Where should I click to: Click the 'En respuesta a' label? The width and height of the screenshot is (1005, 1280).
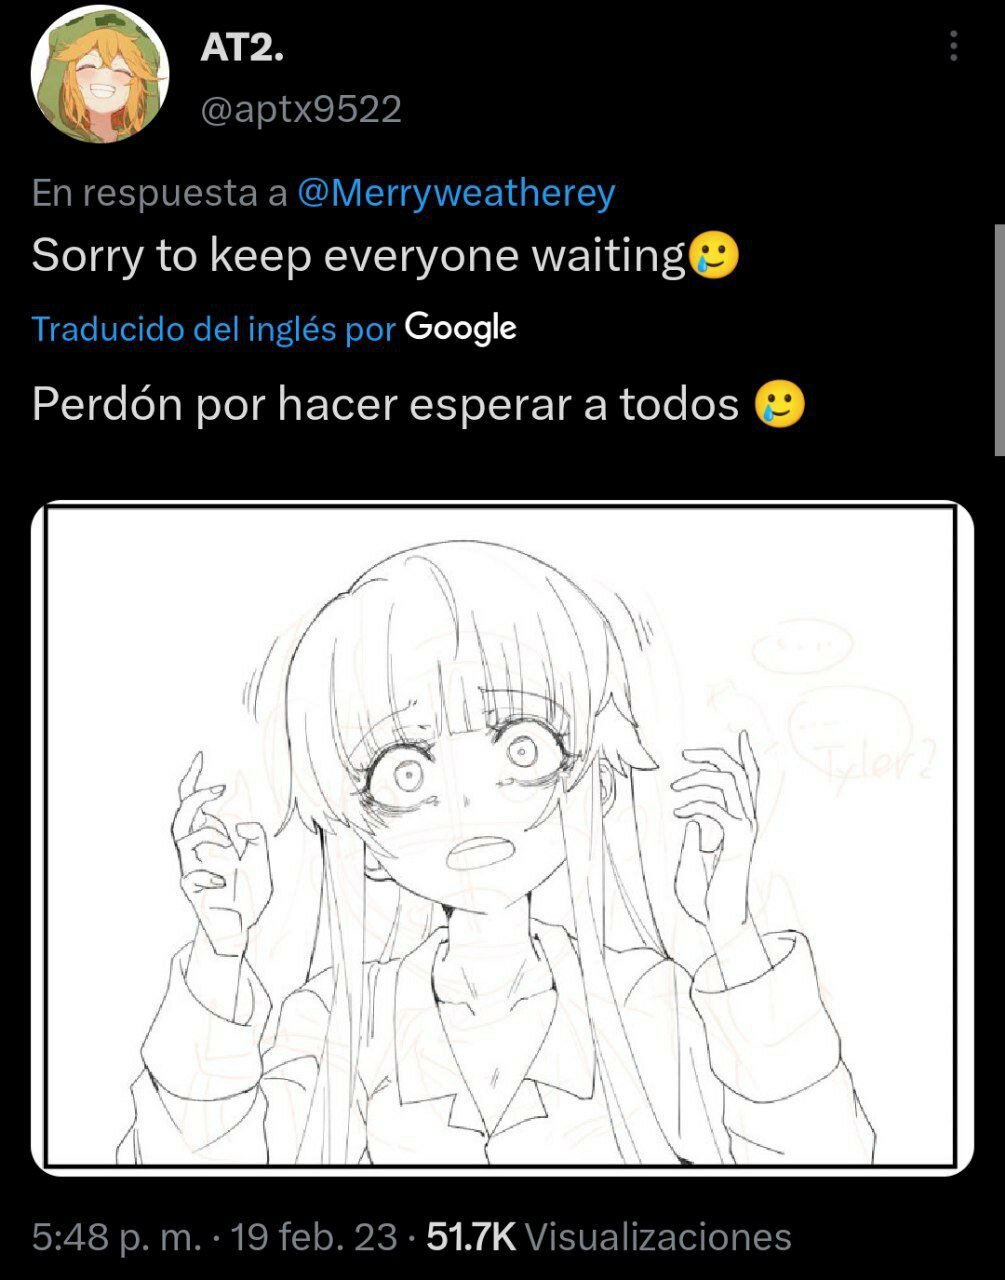point(160,192)
